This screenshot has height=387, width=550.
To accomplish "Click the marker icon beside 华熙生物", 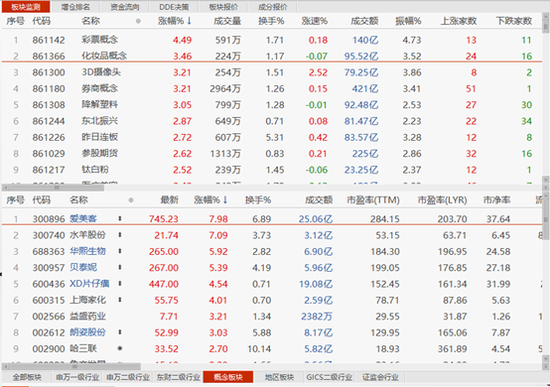I will 120,251.
